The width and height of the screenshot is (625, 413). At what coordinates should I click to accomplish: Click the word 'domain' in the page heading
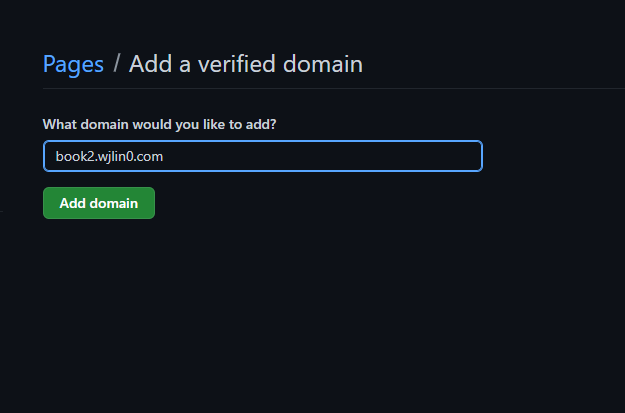click(x=322, y=65)
